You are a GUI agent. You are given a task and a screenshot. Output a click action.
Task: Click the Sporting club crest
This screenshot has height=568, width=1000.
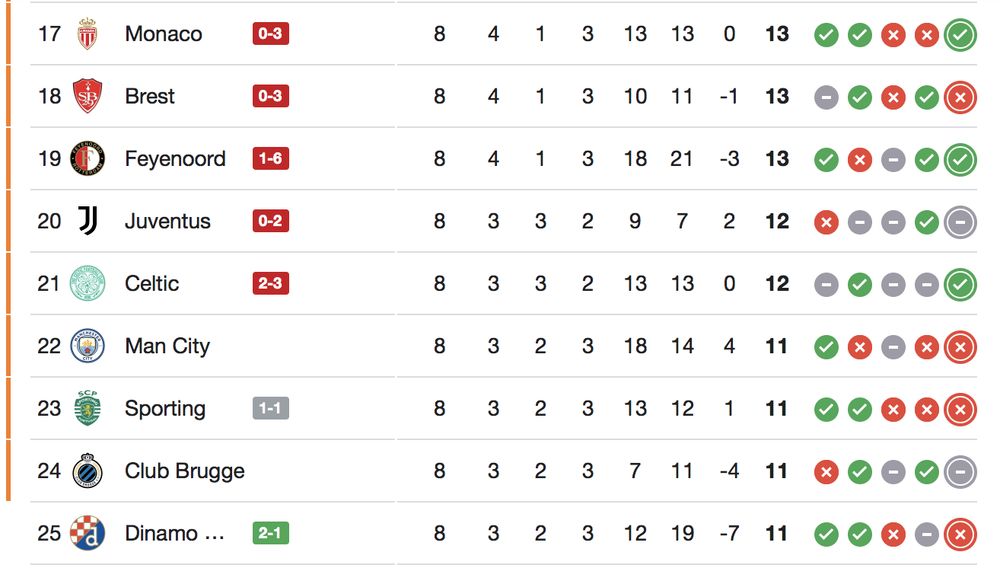[88, 408]
